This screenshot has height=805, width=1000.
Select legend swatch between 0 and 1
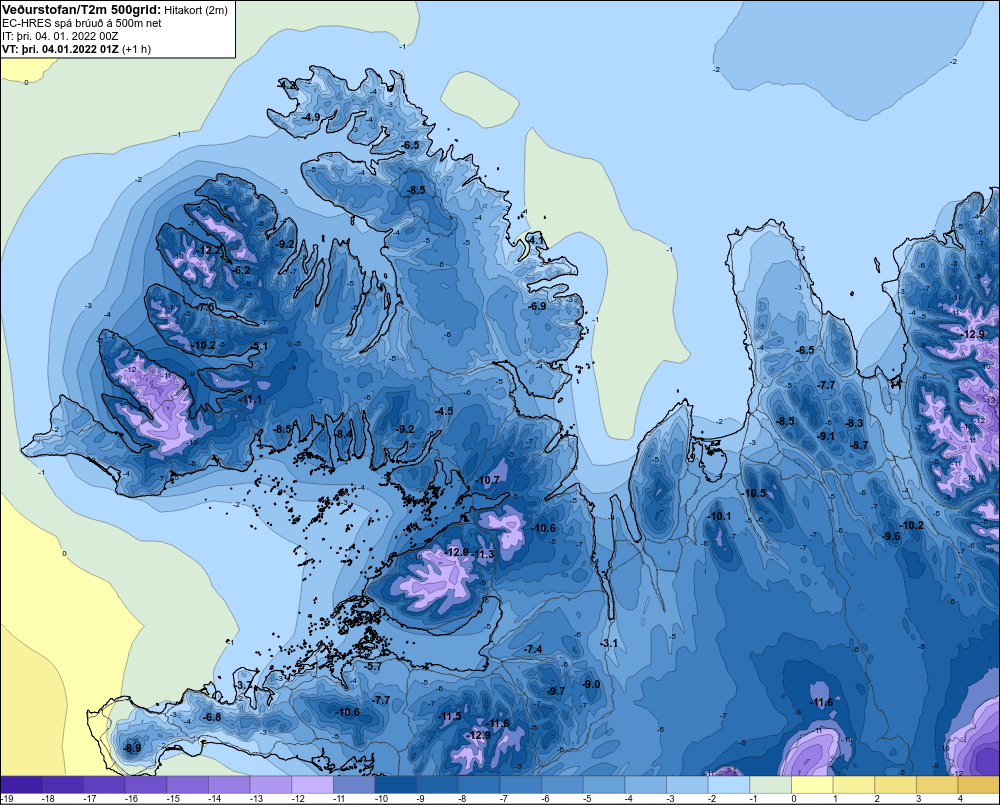[x=812, y=784]
